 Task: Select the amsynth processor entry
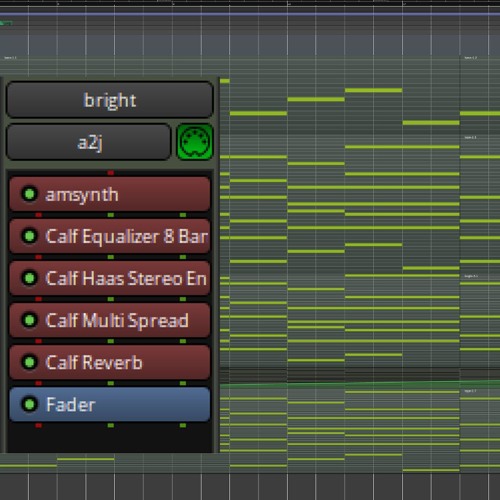[x=110, y=194]
